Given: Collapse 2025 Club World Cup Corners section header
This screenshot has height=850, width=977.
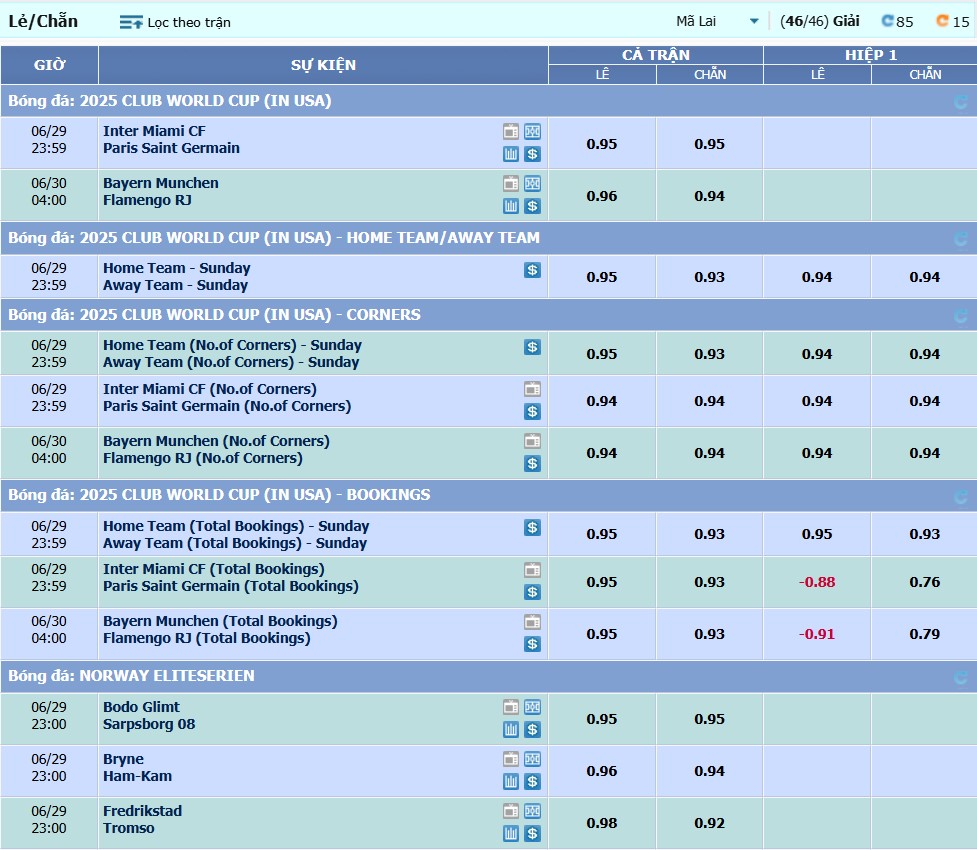Looking at the screenshot, I should click(x=214, y=315).
